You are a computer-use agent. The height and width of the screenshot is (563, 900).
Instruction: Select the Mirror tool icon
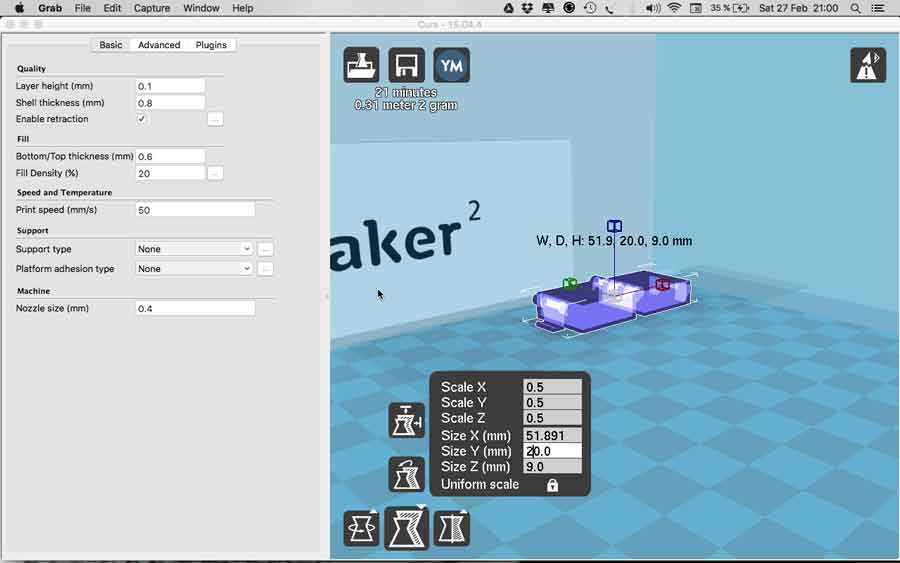452,529
